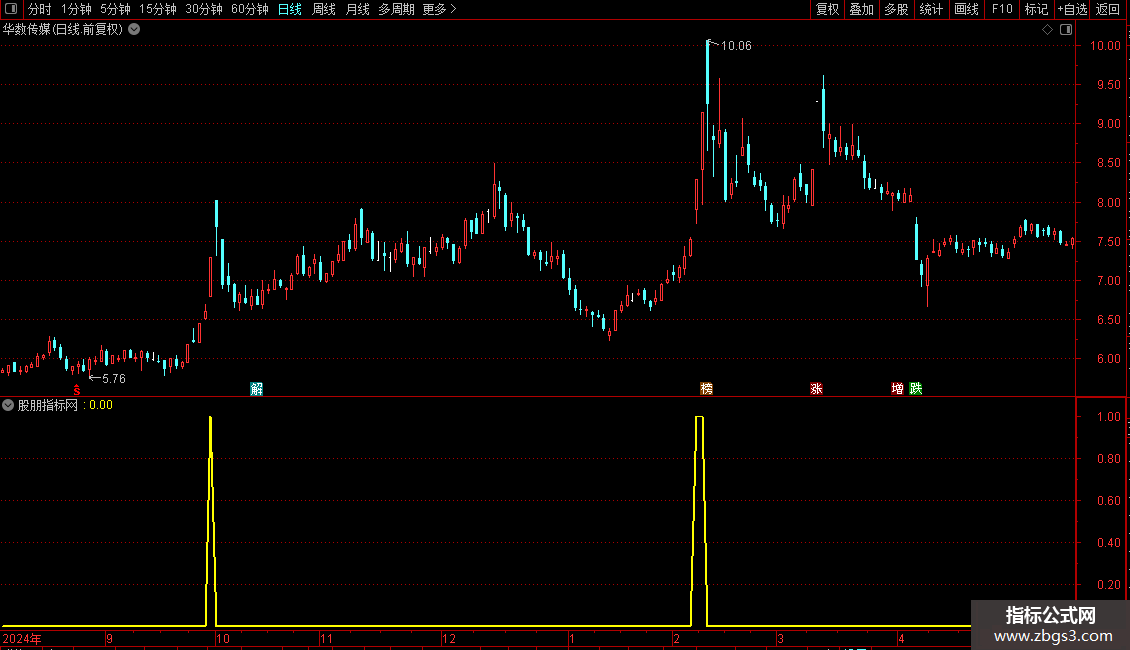The height and width of the screenshot is (650, 1130).
Task: Click the 涨 event marker icon
Action: [817, 389]
